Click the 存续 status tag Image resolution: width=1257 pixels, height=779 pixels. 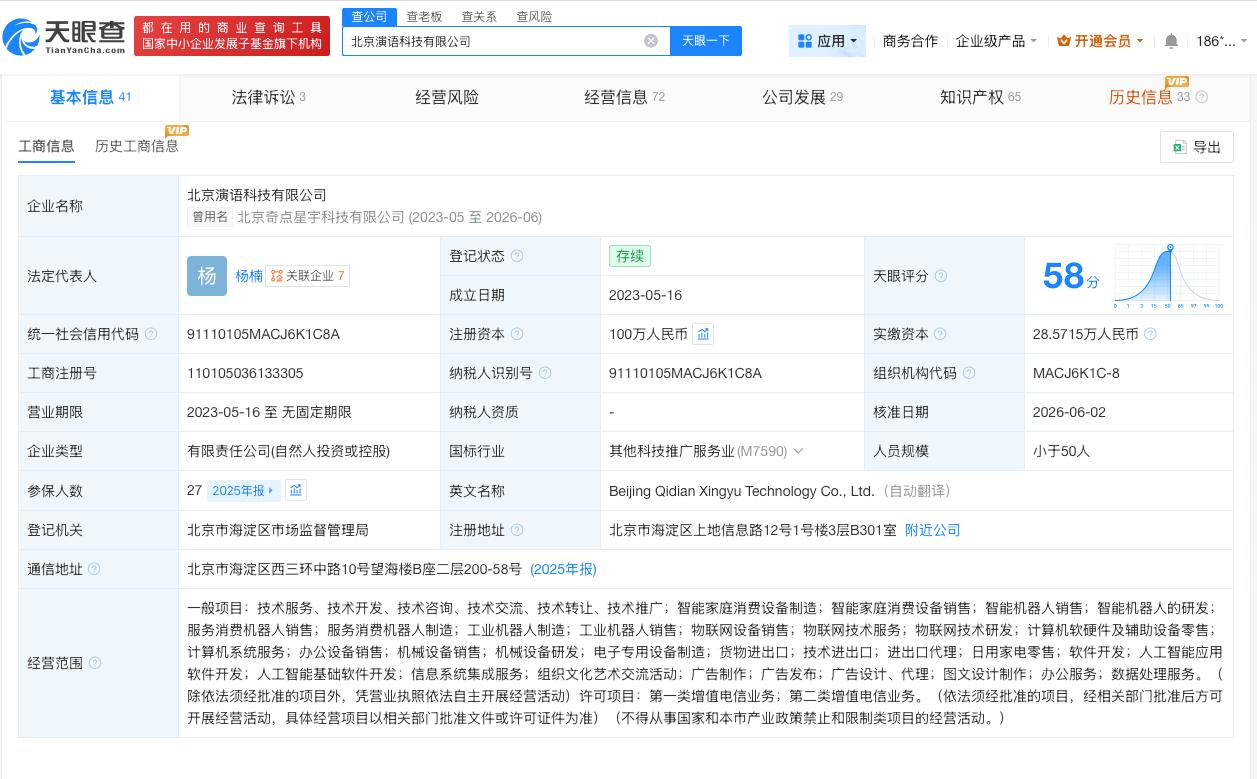(630, 256)
